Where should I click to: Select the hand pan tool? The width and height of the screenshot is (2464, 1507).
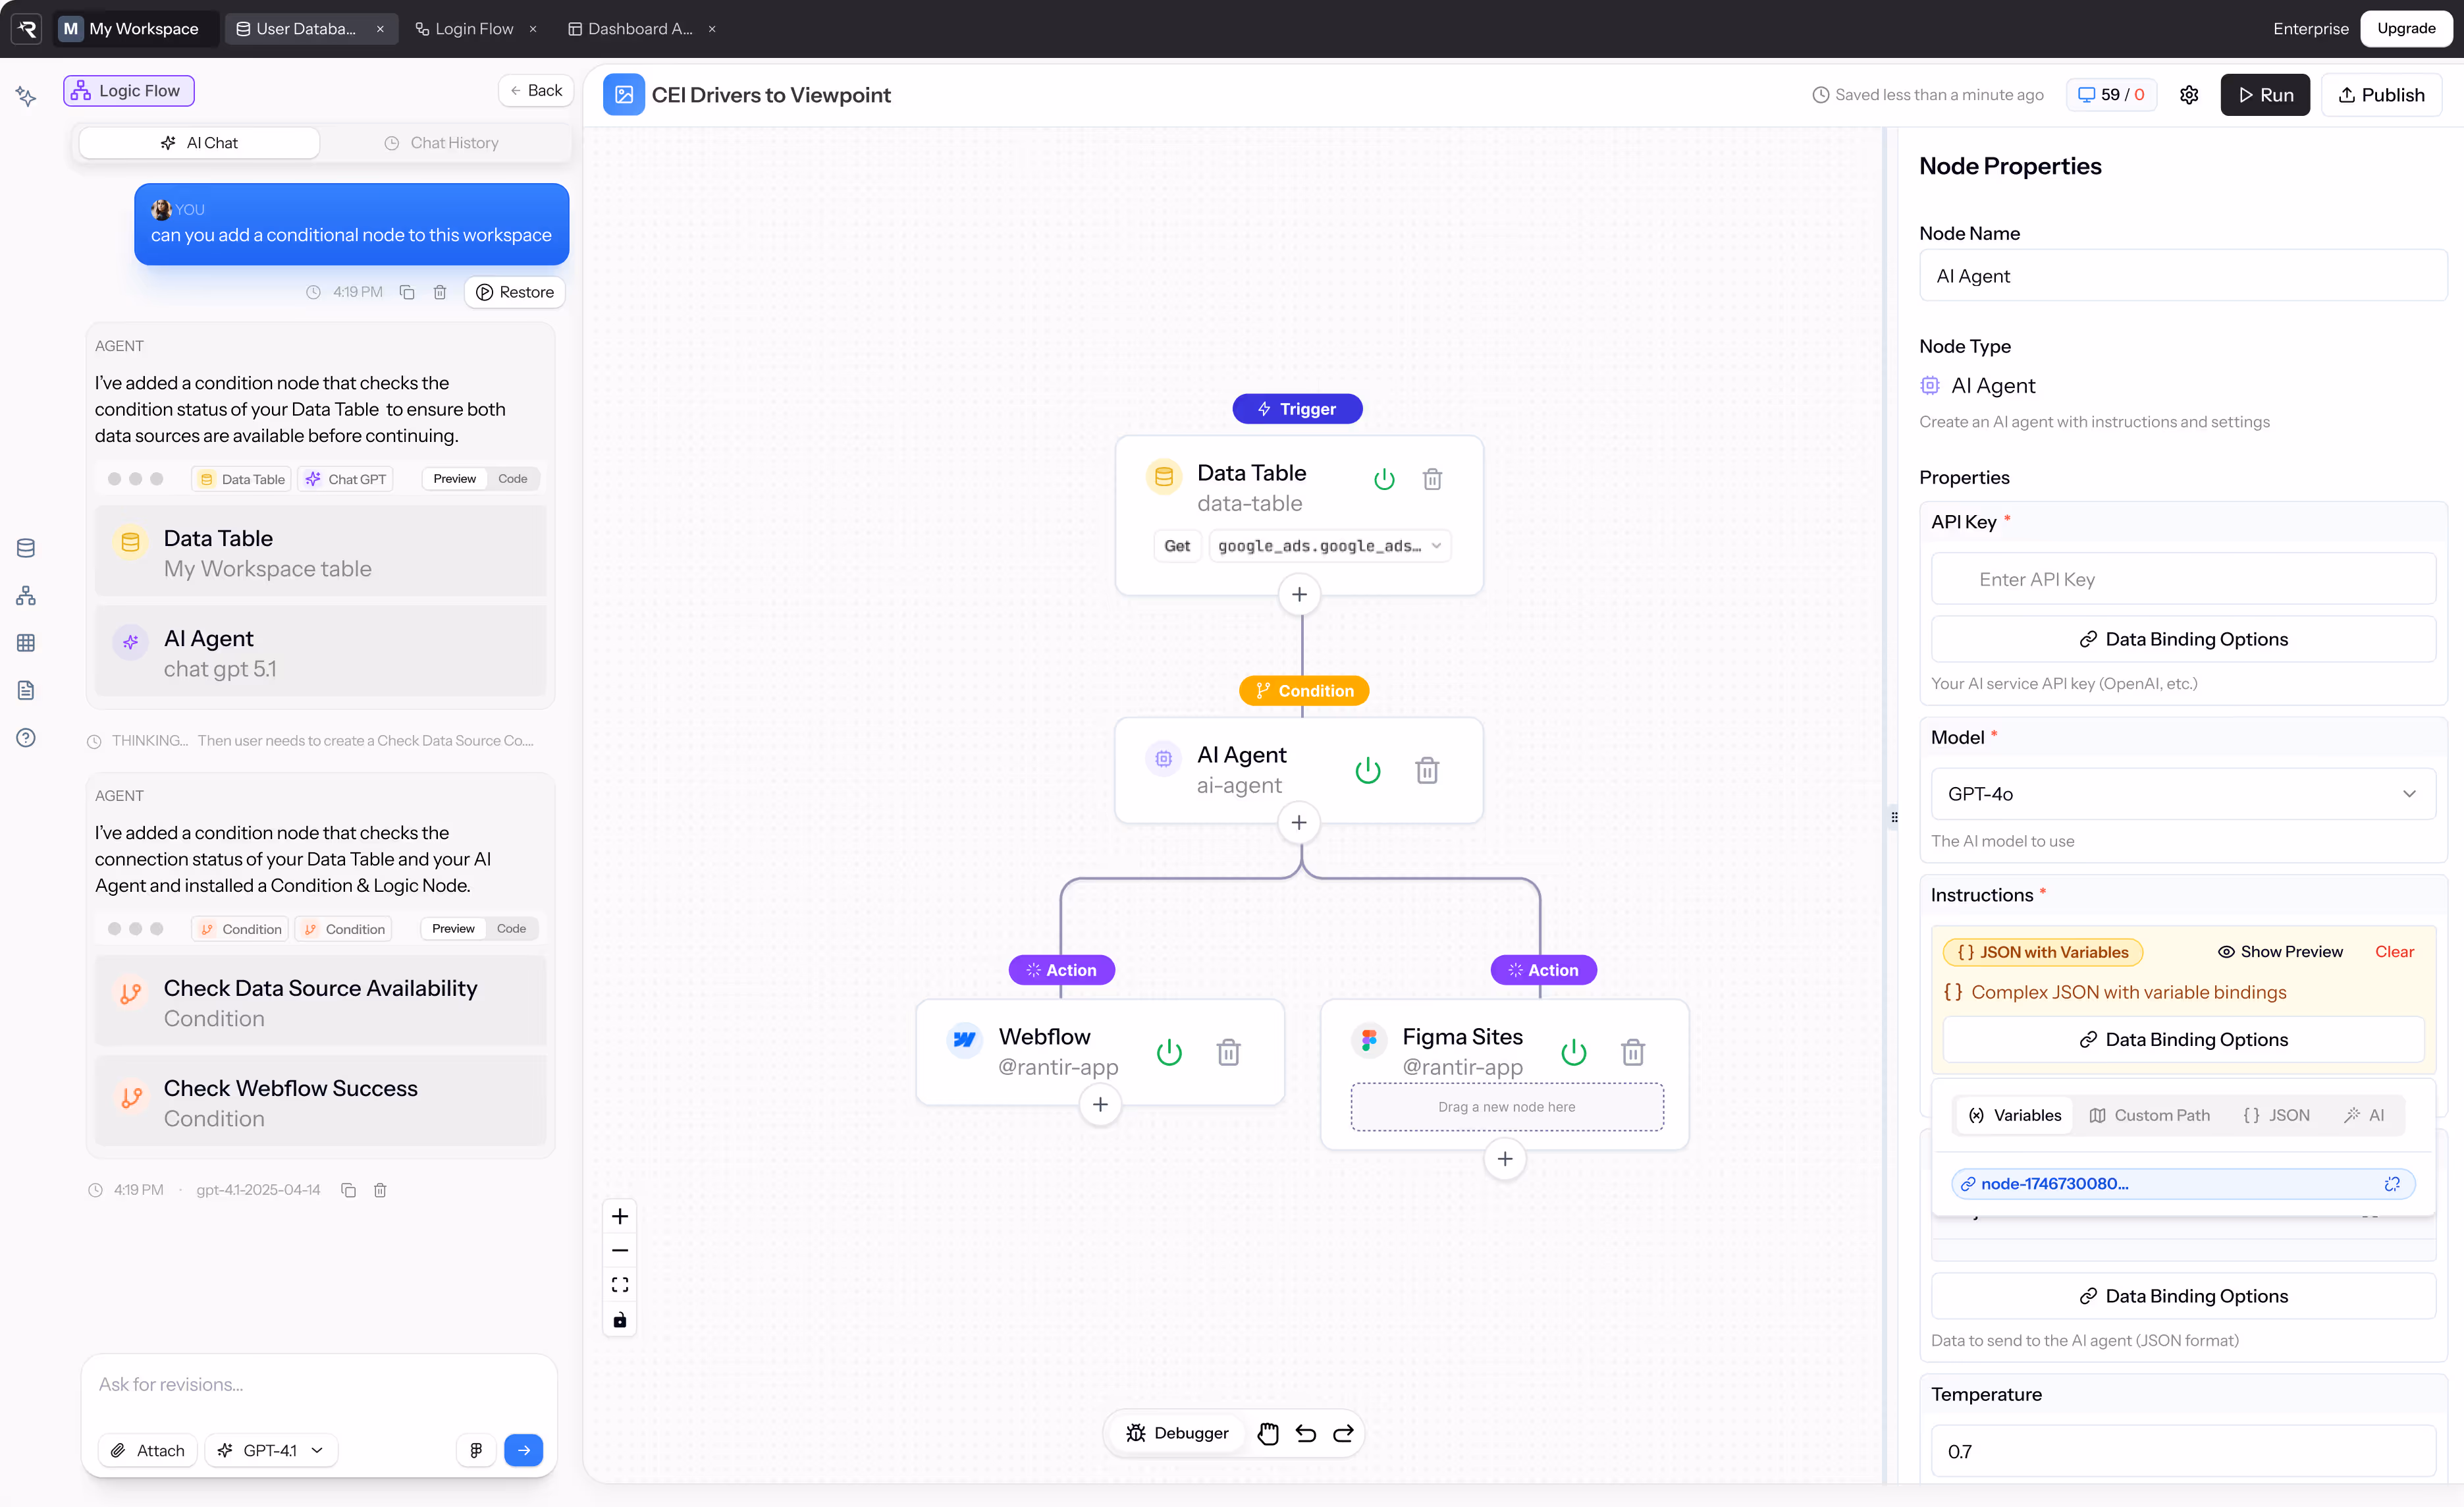click(1267, 1433)
